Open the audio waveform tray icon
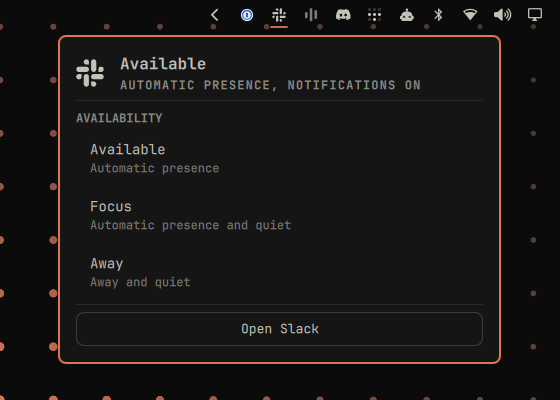The height and width of the screenshot is (400, 560). 311,15
